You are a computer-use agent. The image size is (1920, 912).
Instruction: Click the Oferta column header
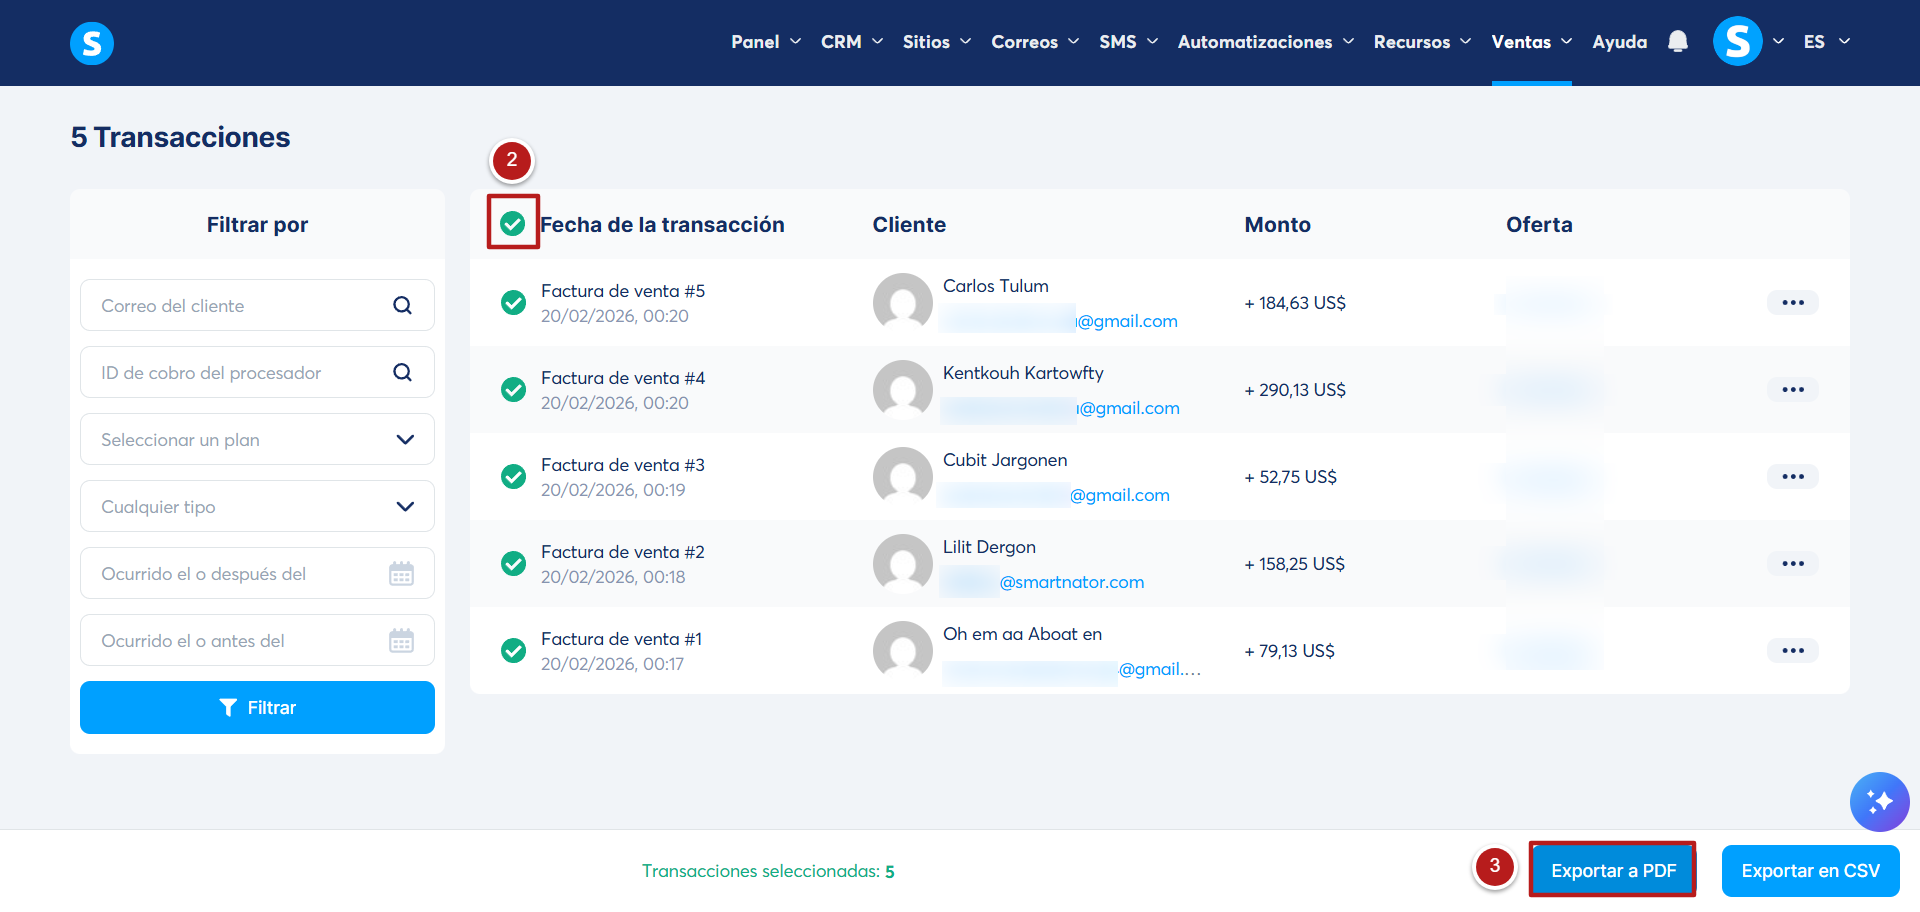[x=1539, y=224]
